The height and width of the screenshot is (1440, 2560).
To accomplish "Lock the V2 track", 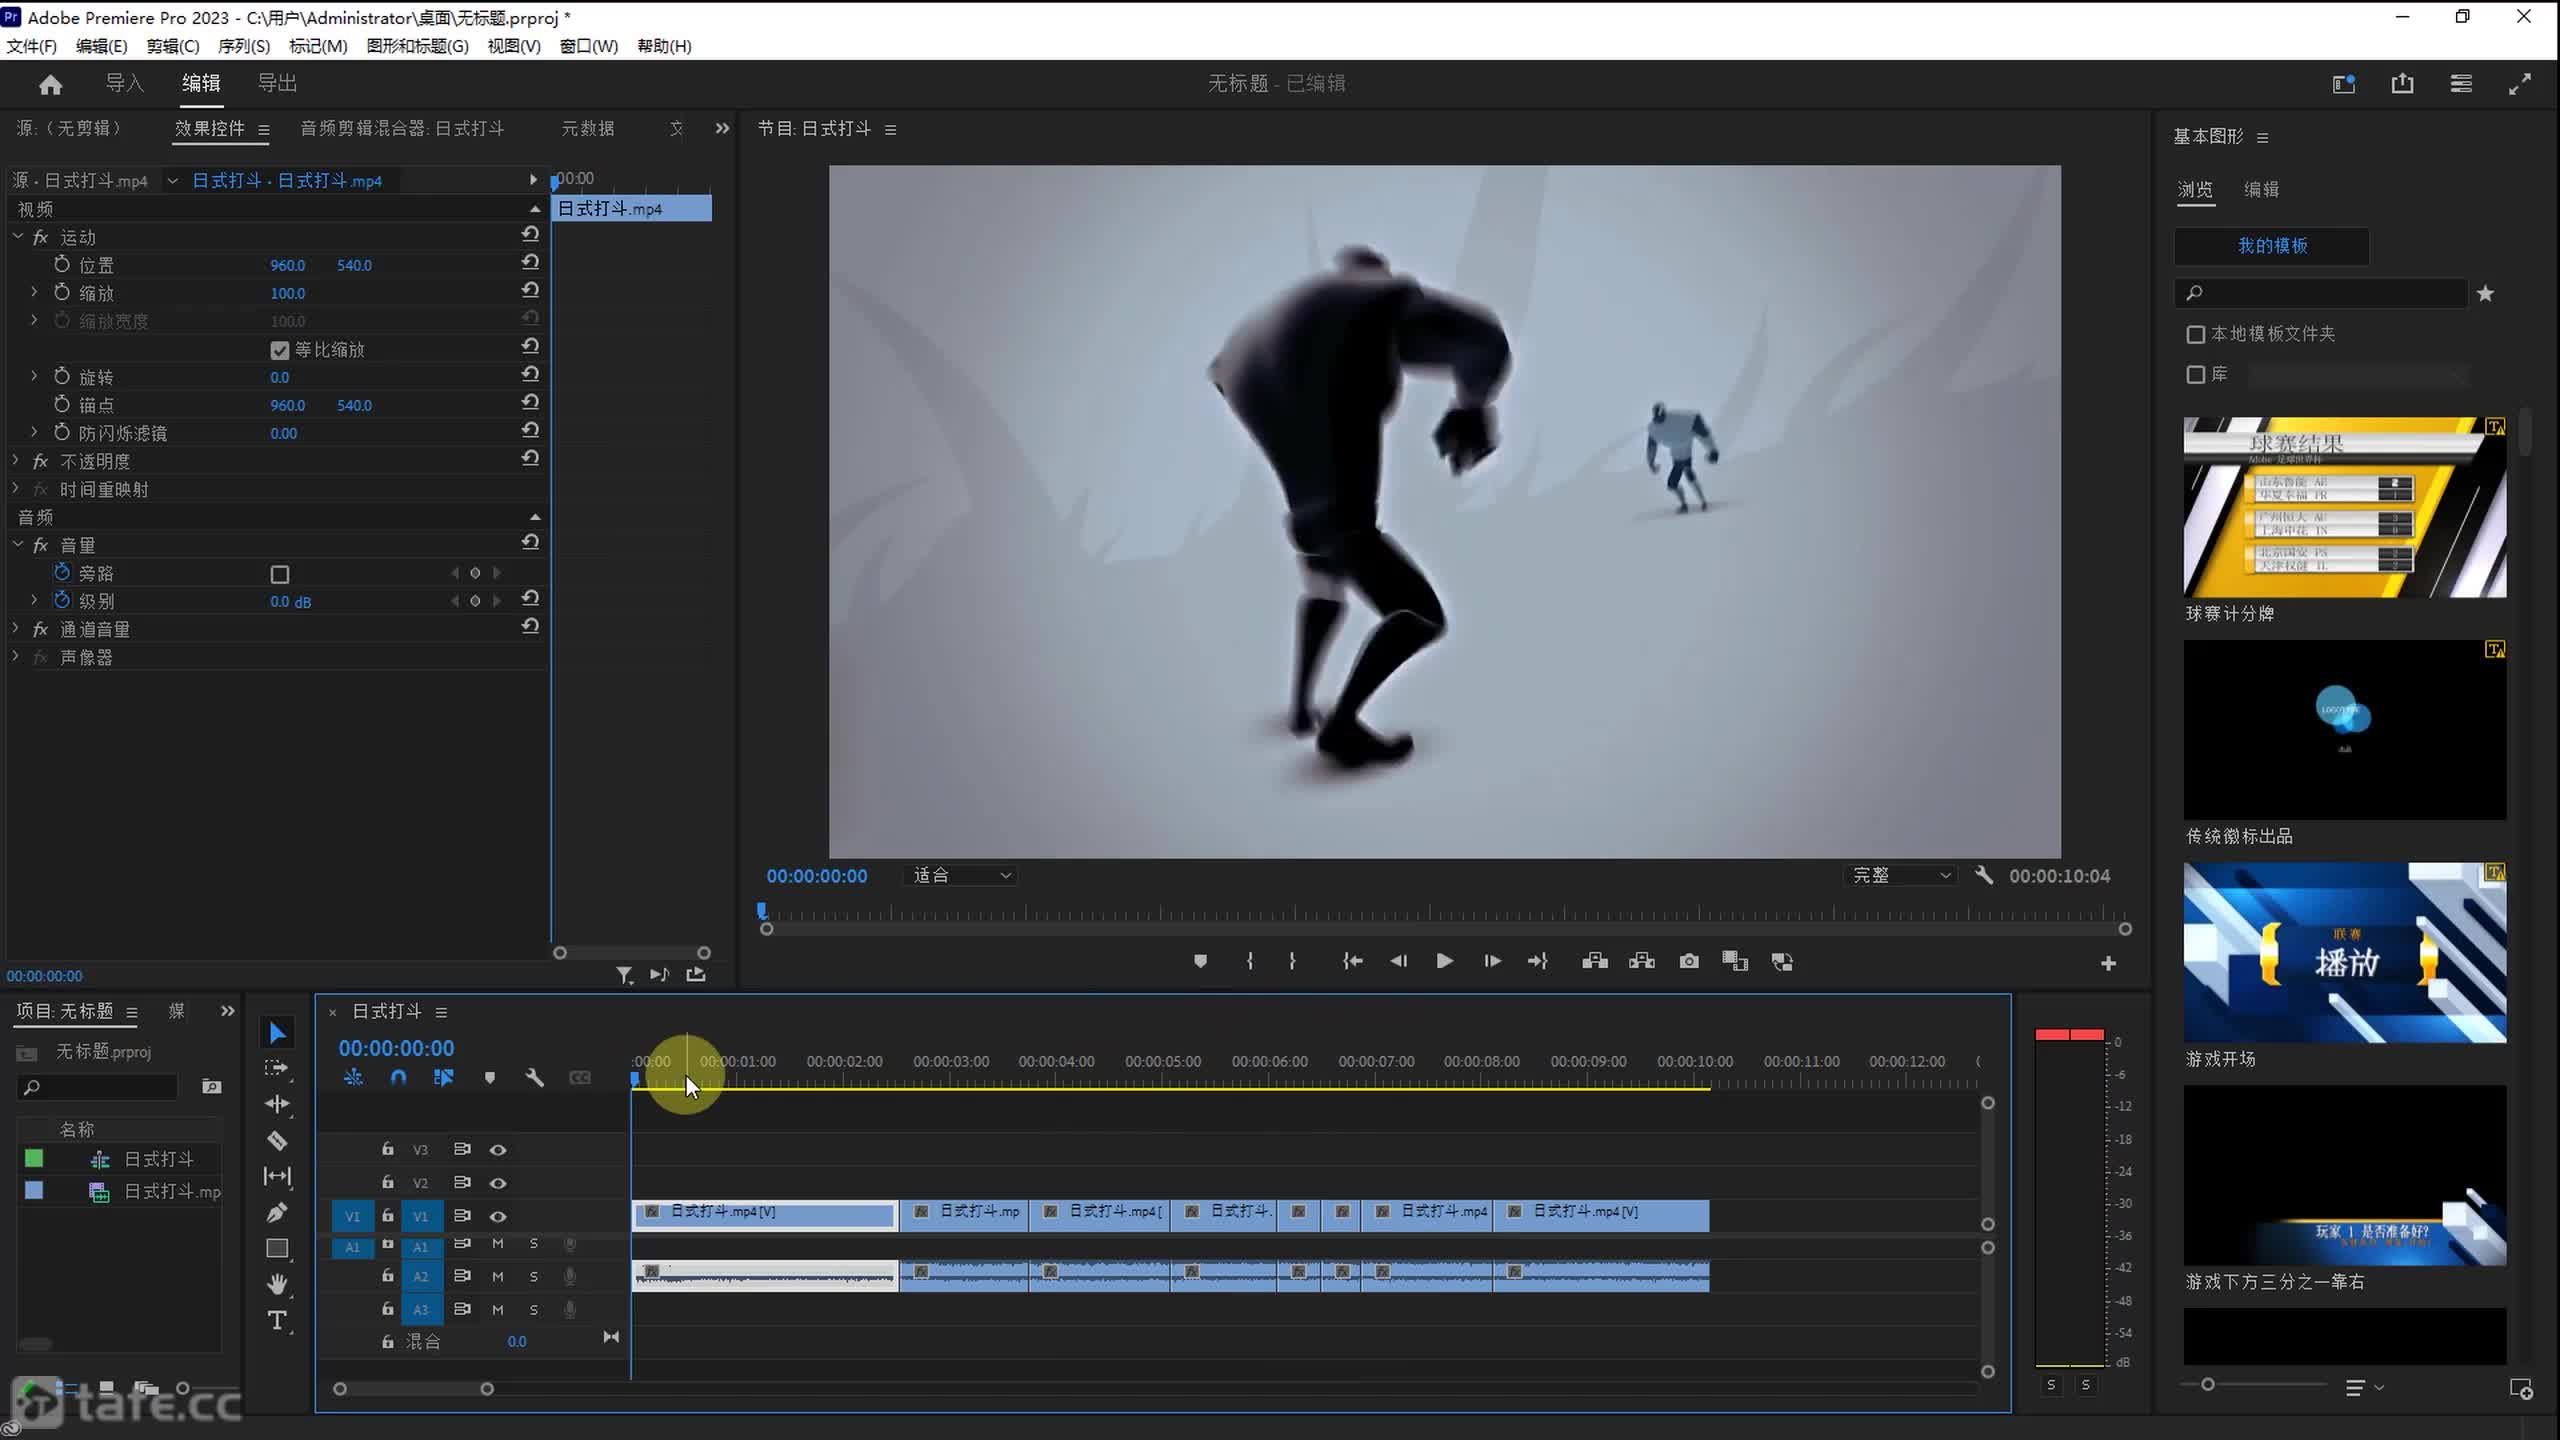I will tap(388, 1182).
